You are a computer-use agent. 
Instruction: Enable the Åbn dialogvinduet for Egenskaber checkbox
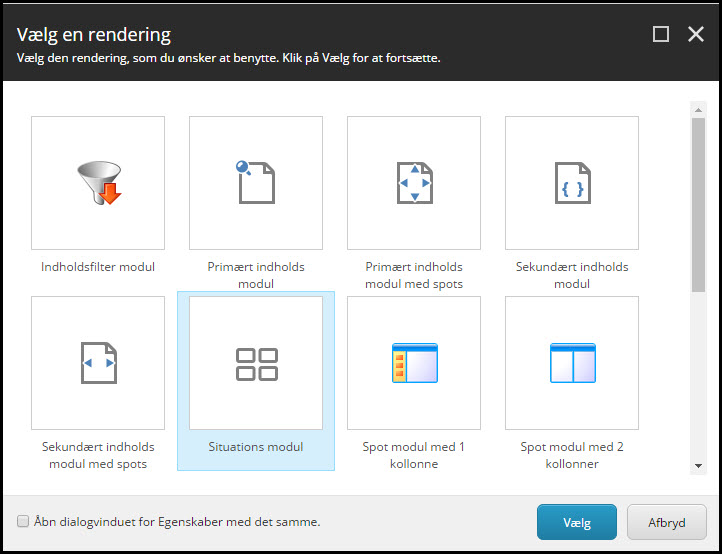click(x=23, y=521)
